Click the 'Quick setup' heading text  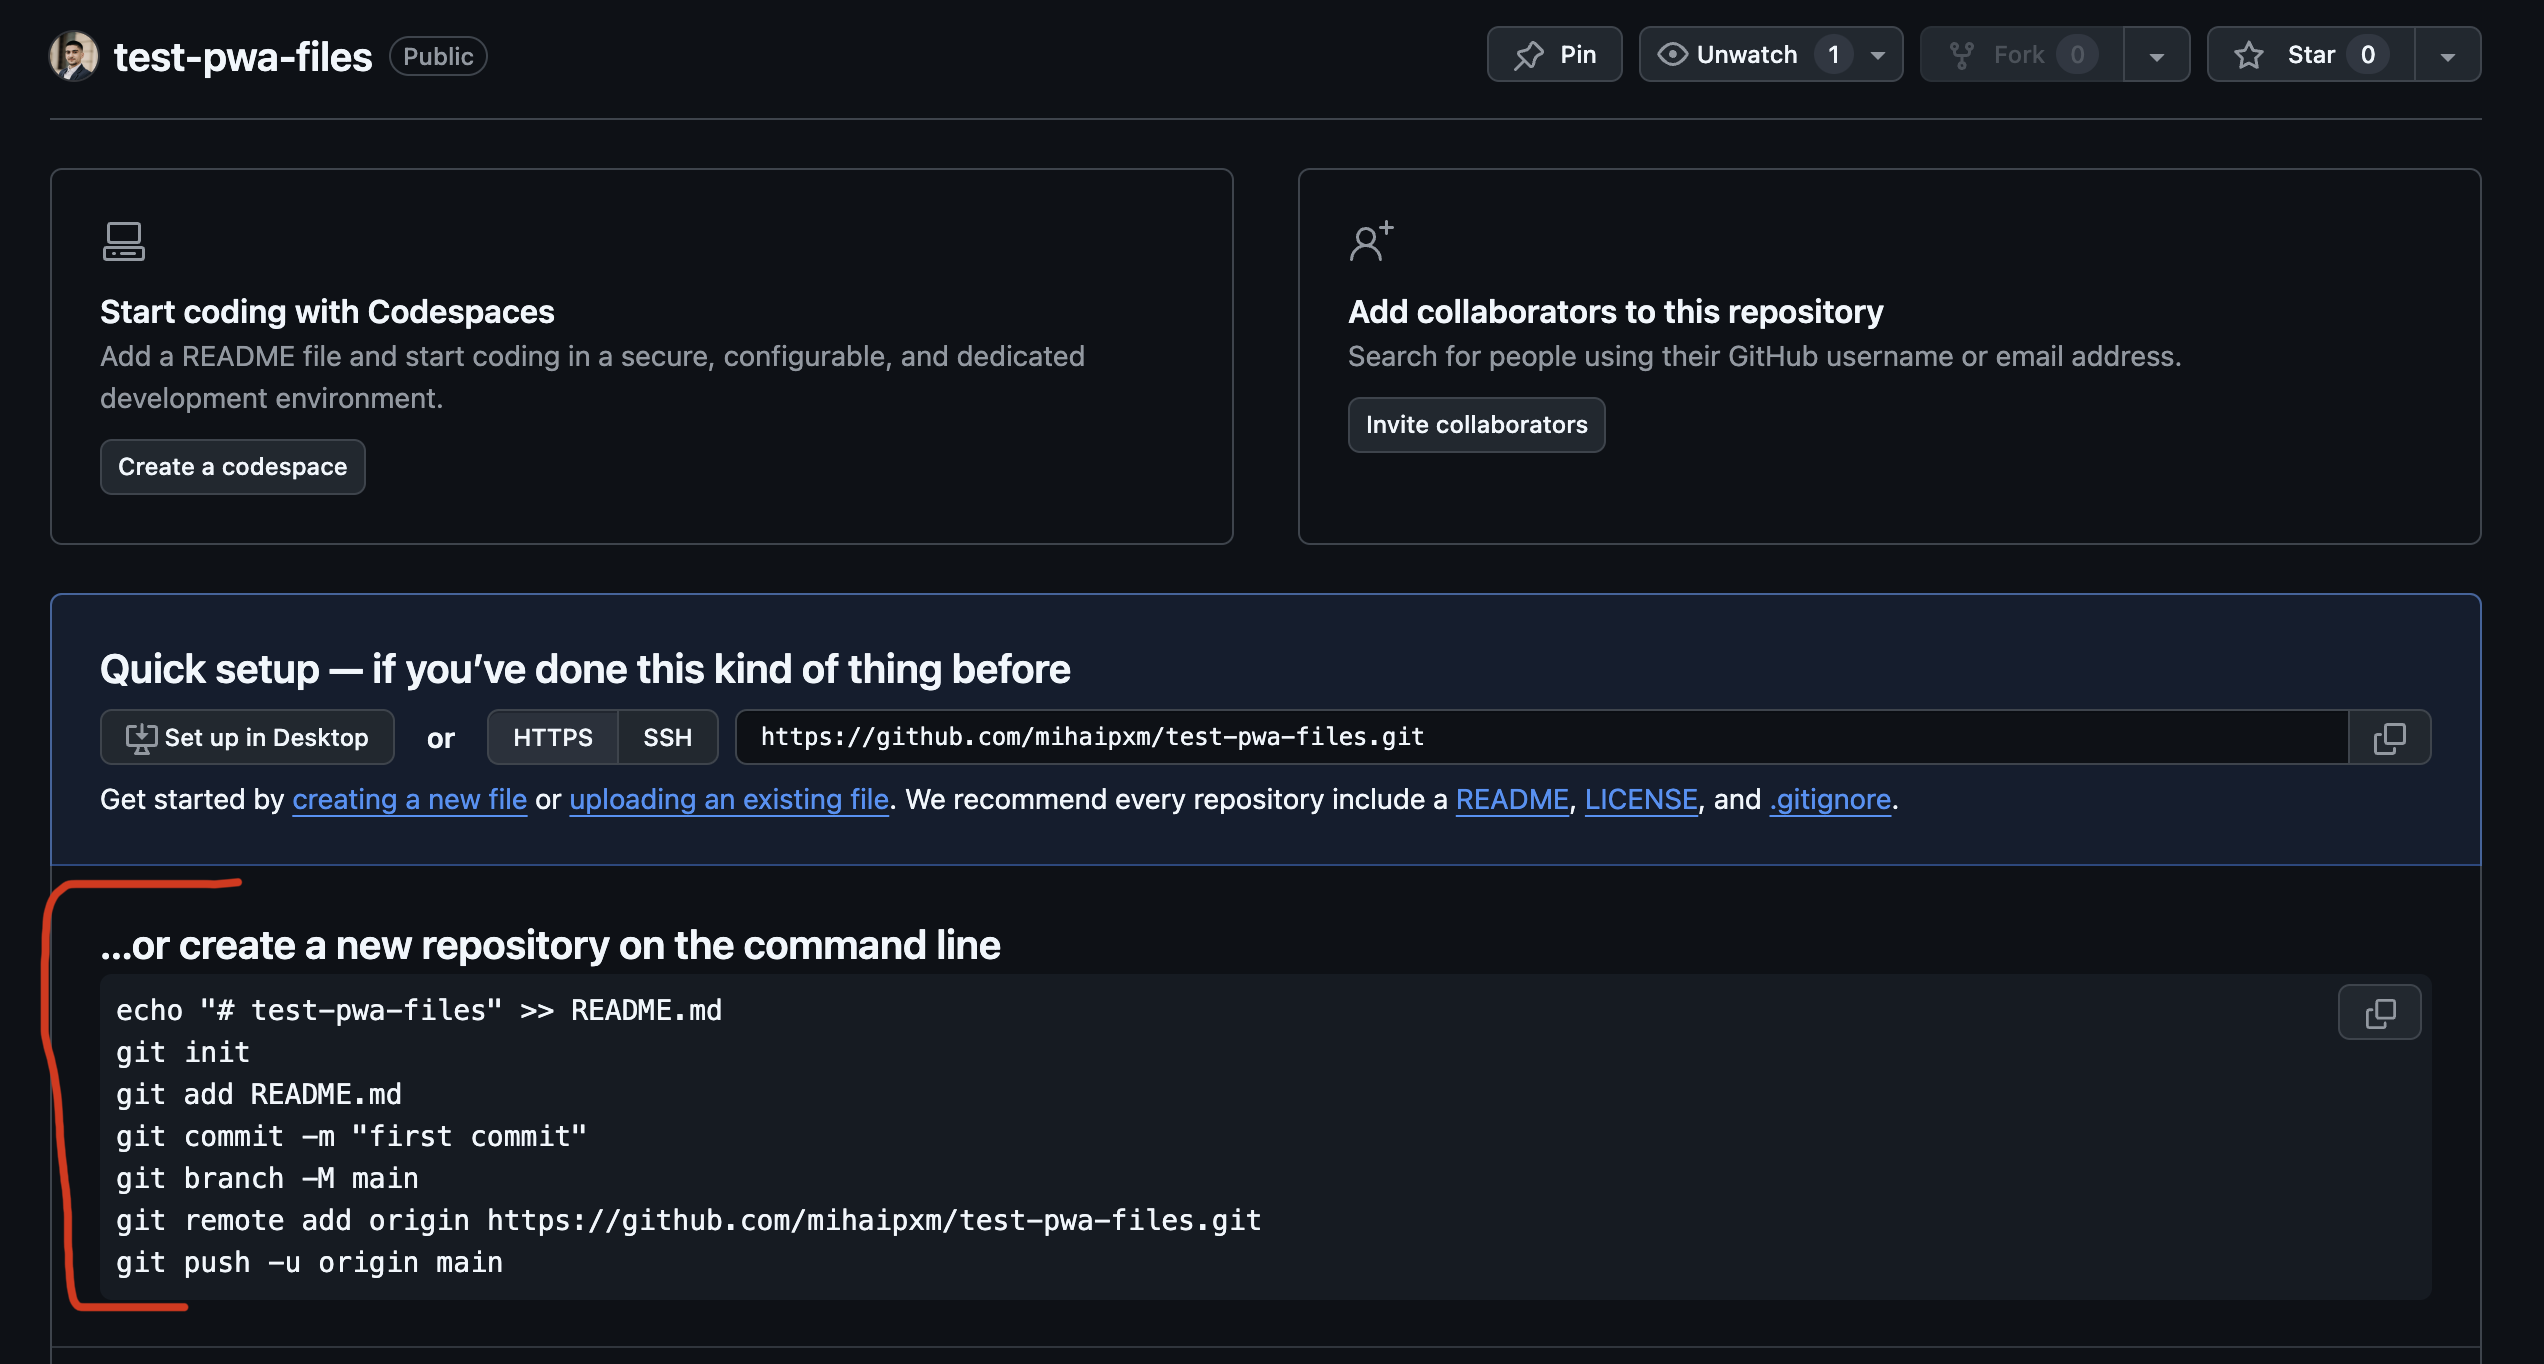585,668
